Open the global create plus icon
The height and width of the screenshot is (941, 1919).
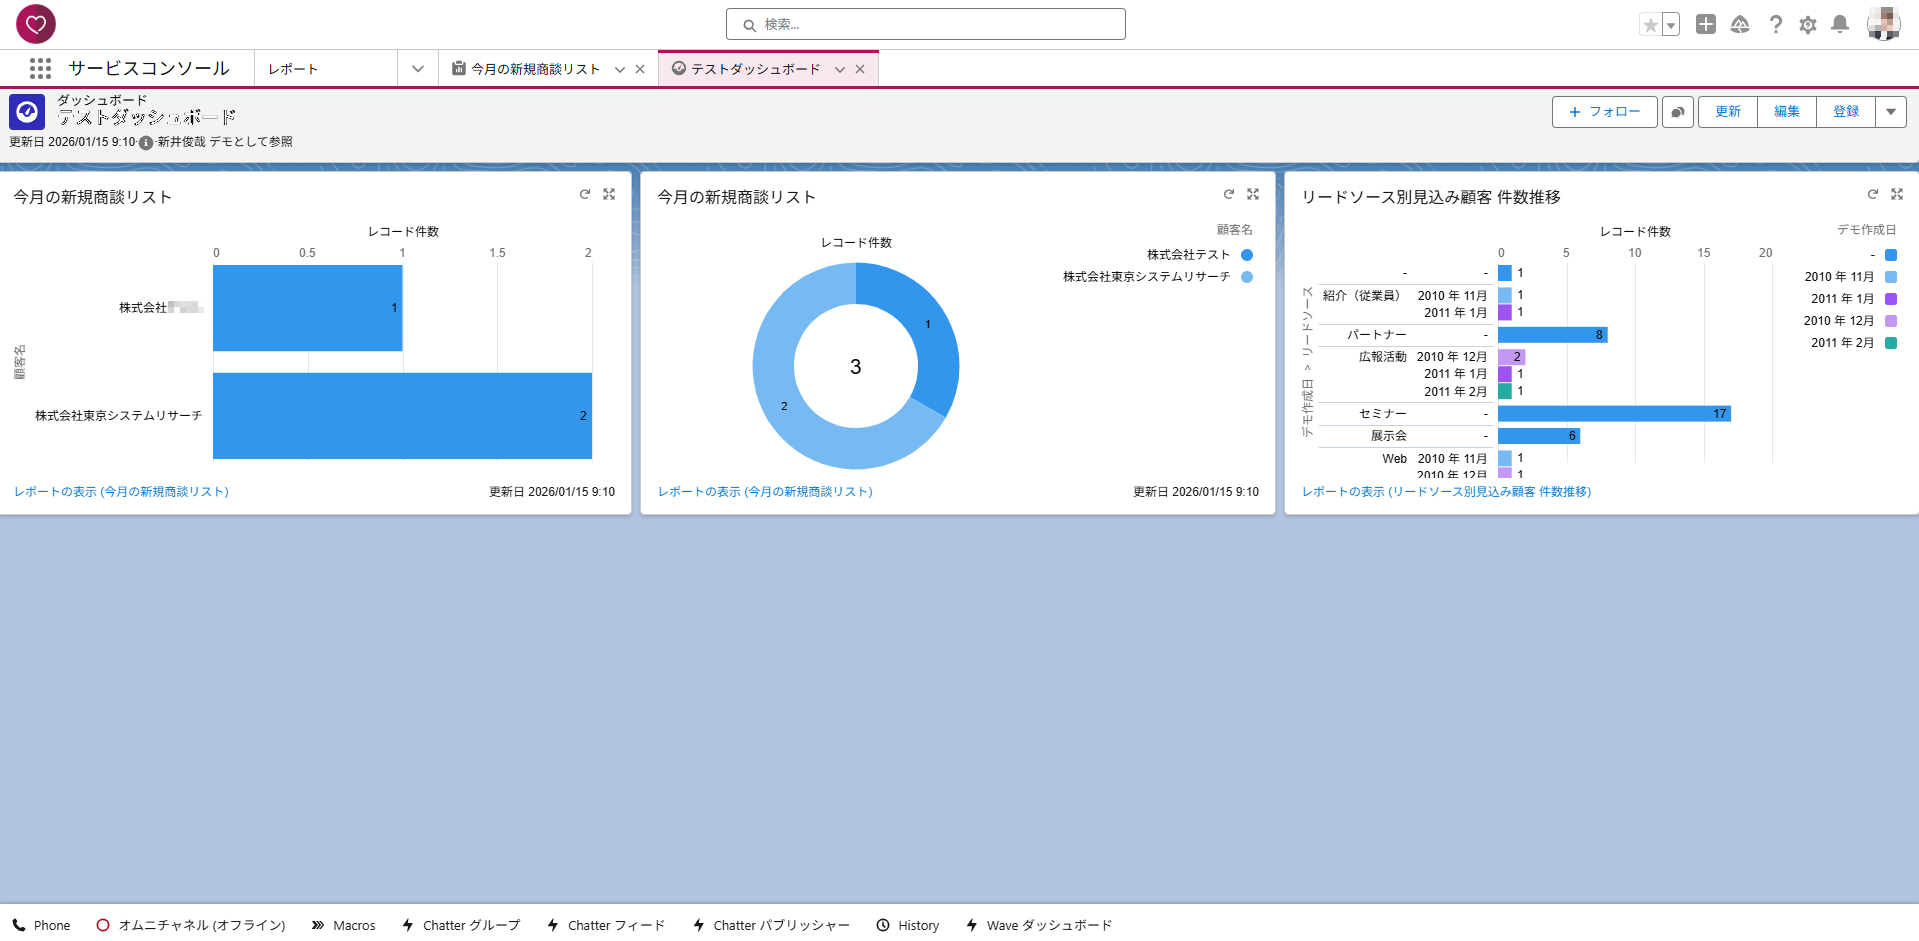1706,25
